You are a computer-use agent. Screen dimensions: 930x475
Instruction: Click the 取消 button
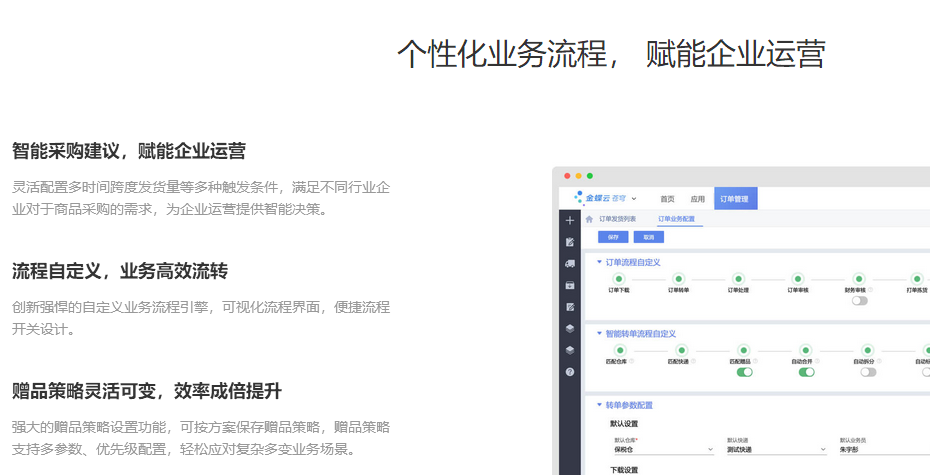click(x=648, y=238)
